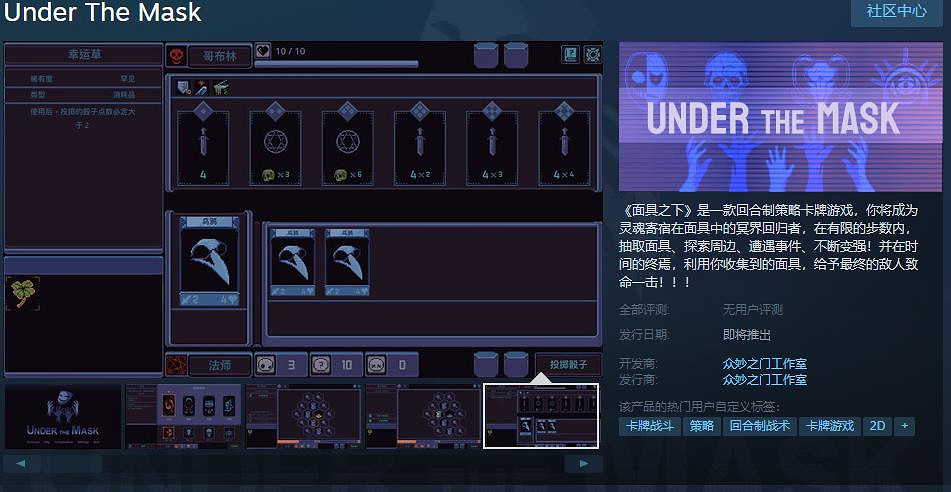The width and height of the screenshot is (951, 492).
Task: Click the wand status icon above the cards
Action: (x=201, y=88)
